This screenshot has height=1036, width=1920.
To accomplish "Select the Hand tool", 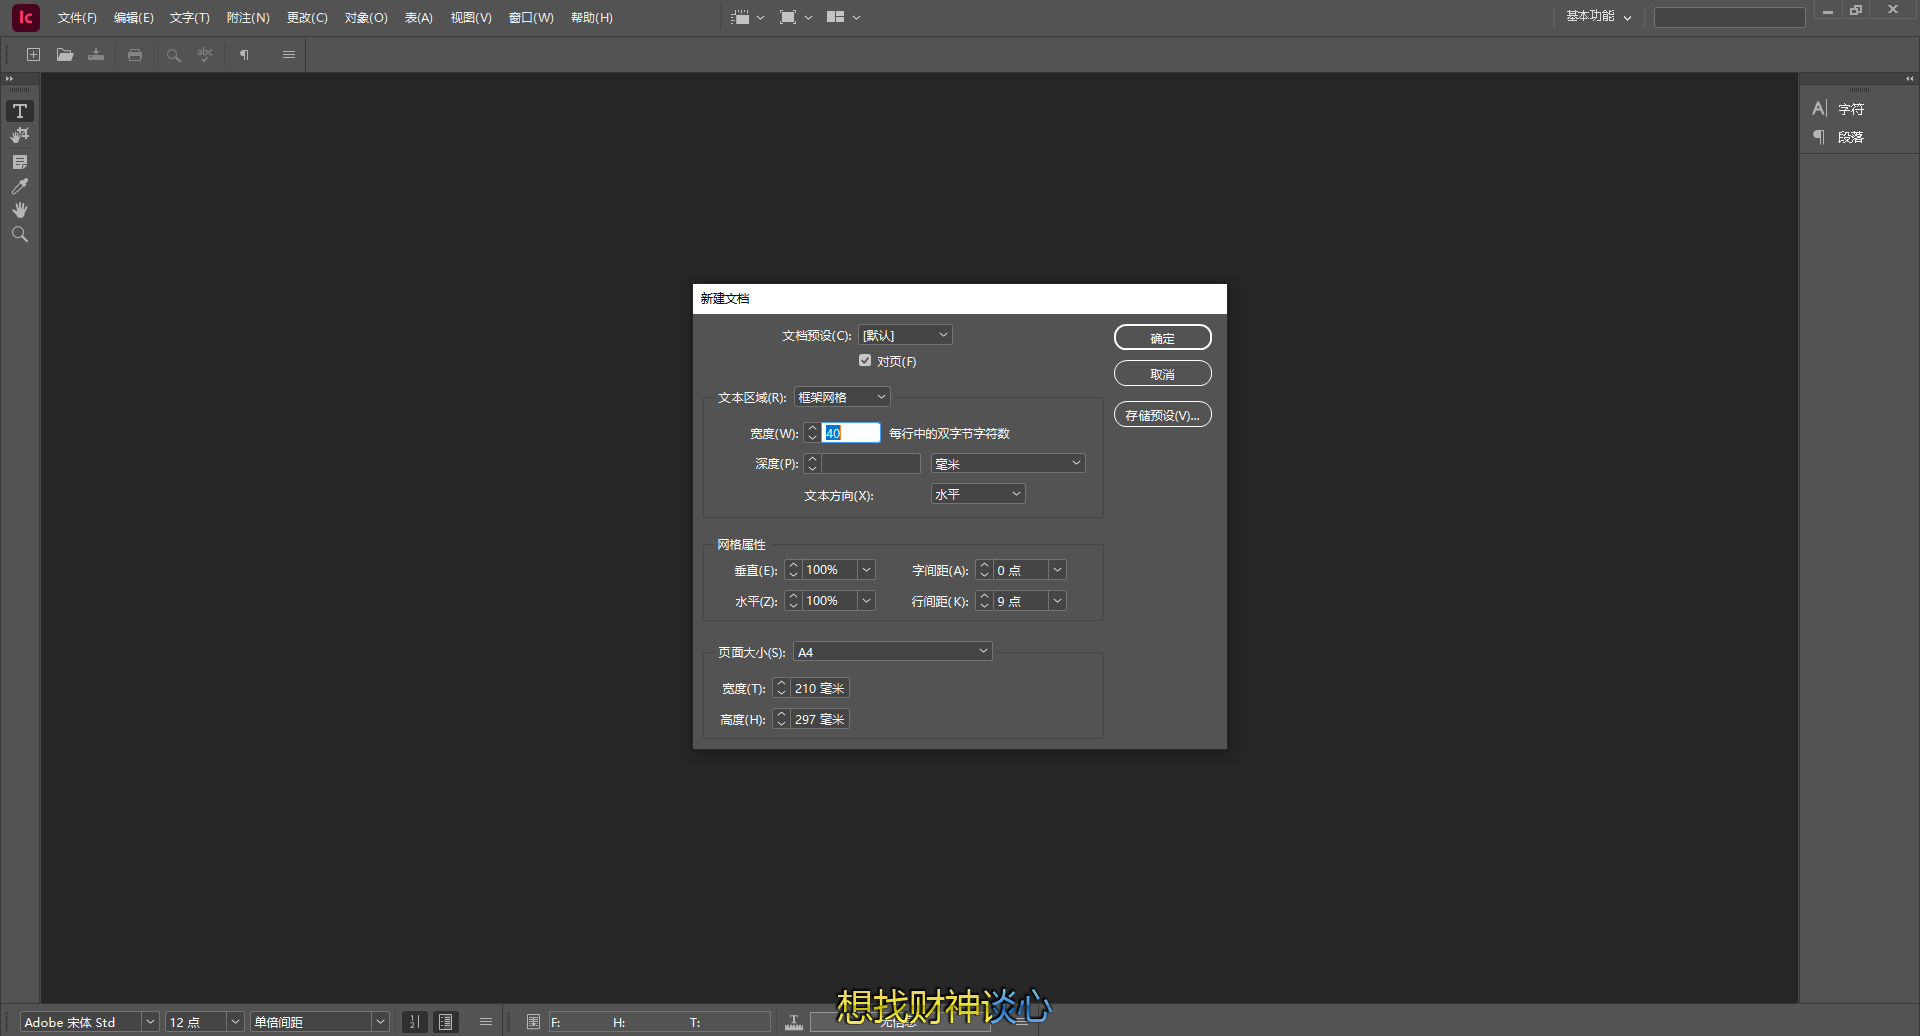I will (x=19, y=210).
